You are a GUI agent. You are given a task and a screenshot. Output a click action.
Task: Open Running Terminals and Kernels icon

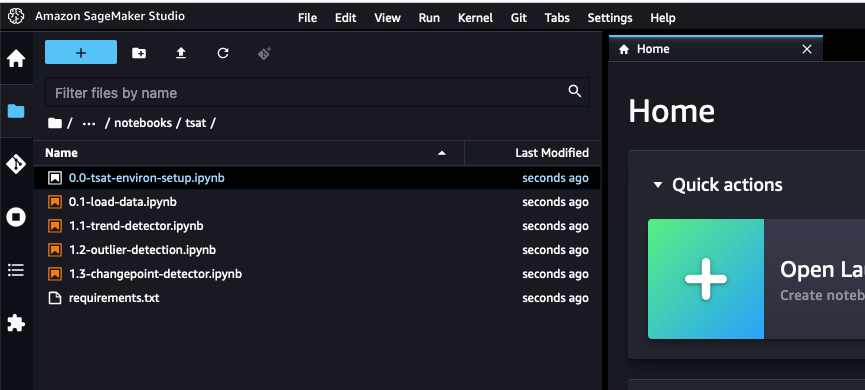coord(16,217)
